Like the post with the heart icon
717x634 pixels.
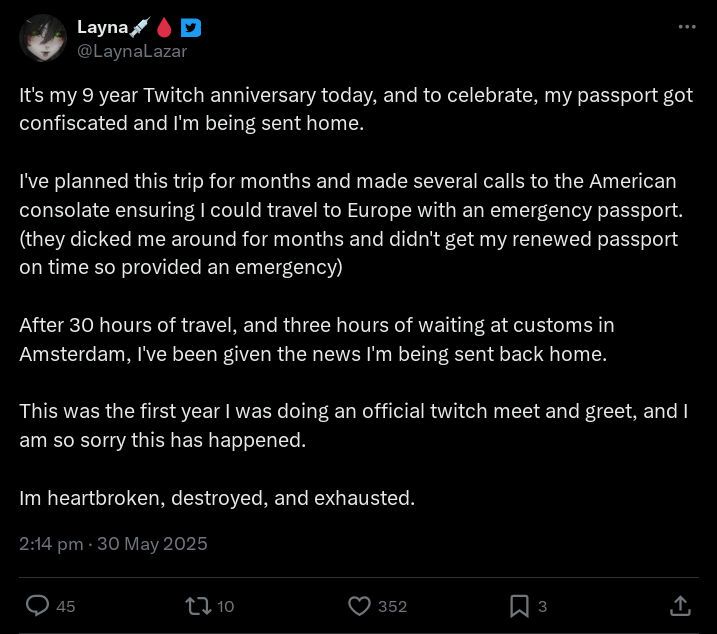click(359, 605)
